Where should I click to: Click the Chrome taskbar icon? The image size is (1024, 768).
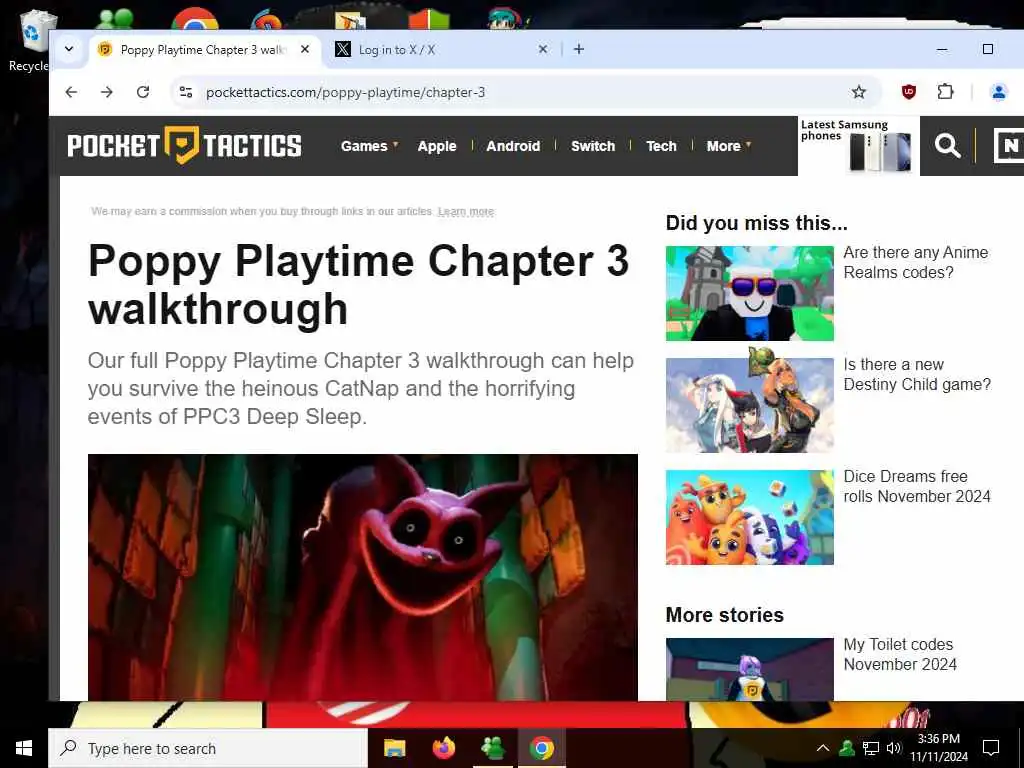coord(542,748)
